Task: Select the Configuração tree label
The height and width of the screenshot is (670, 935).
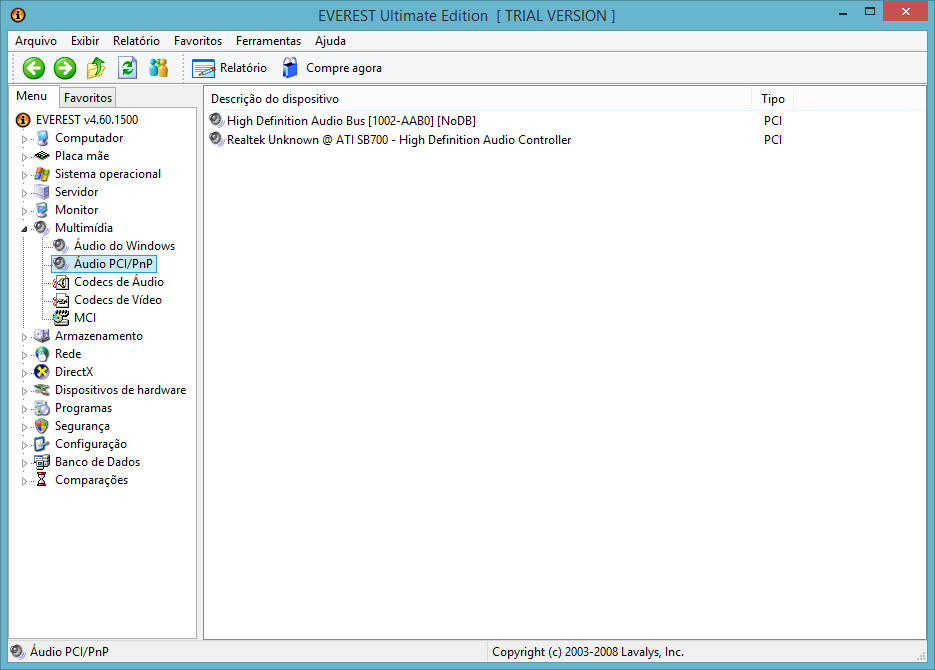Action: 91,444
